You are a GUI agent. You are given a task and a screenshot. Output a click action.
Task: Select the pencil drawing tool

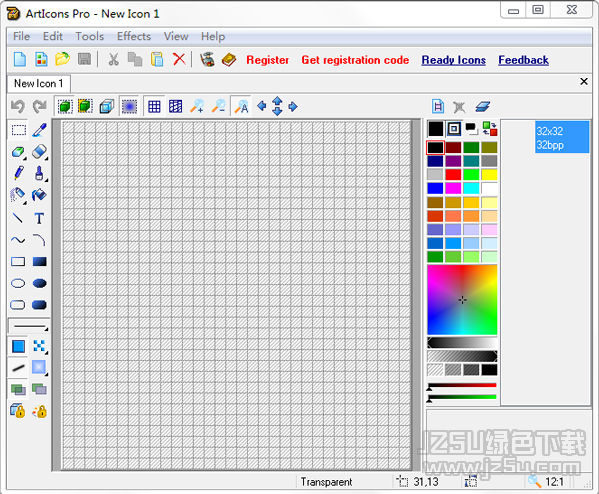18,173
